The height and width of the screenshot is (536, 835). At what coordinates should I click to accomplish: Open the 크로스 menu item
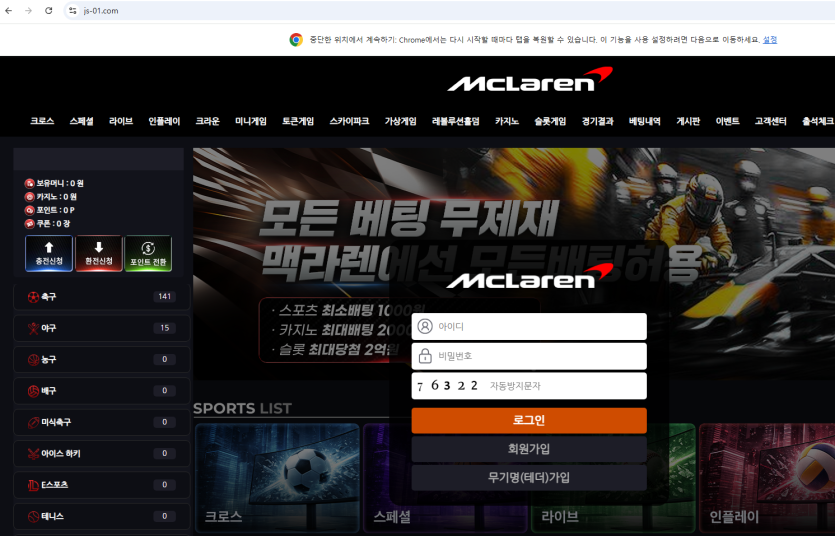coord(42,121)
